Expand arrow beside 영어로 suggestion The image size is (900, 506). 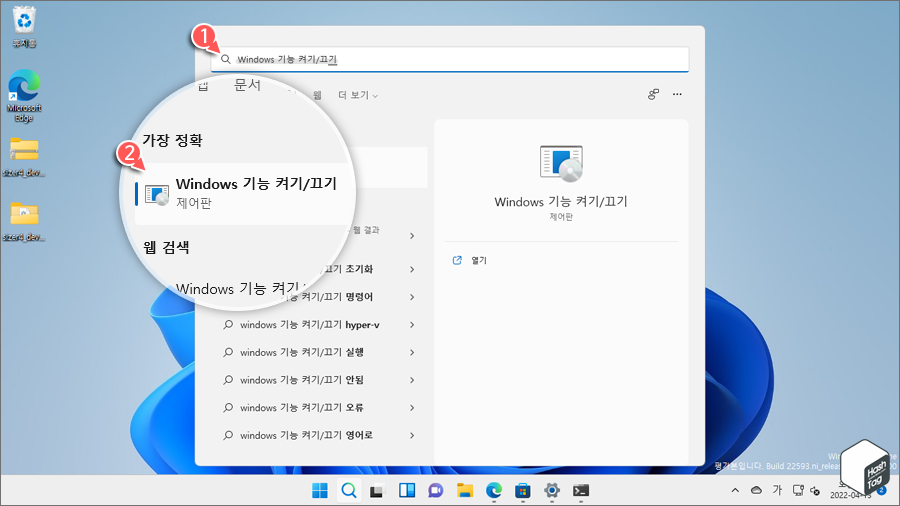(412, 435)
